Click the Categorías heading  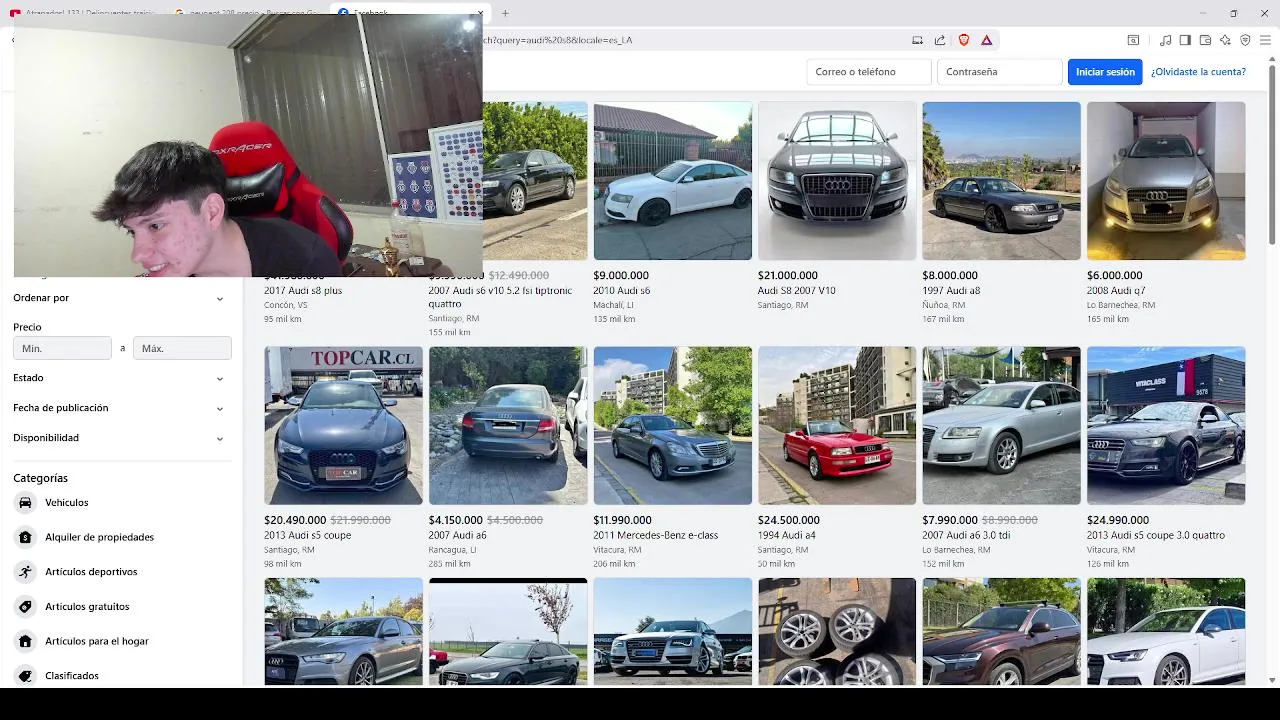40,478
